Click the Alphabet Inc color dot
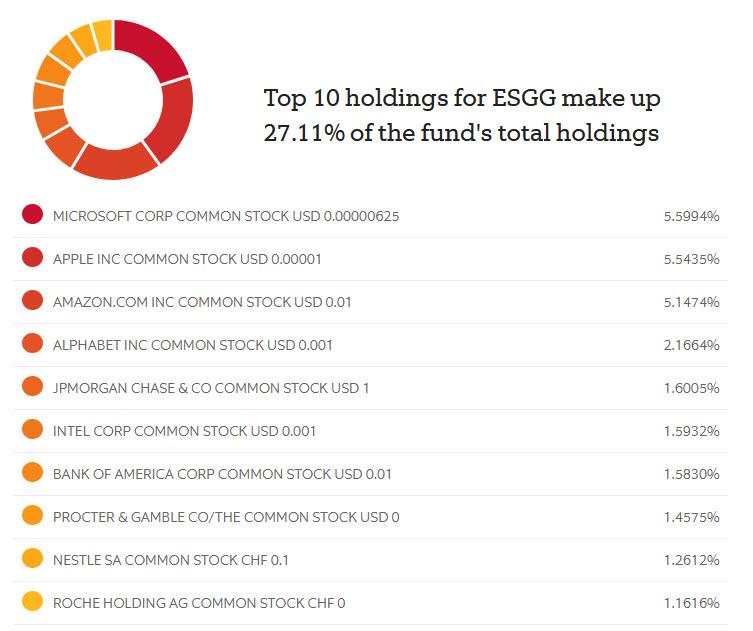Viewport: 753px width, 631px height. point(32,344)
